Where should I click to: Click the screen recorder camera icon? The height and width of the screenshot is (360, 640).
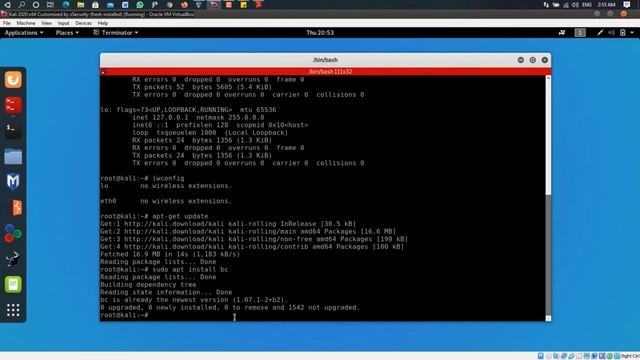click(562, 33)
